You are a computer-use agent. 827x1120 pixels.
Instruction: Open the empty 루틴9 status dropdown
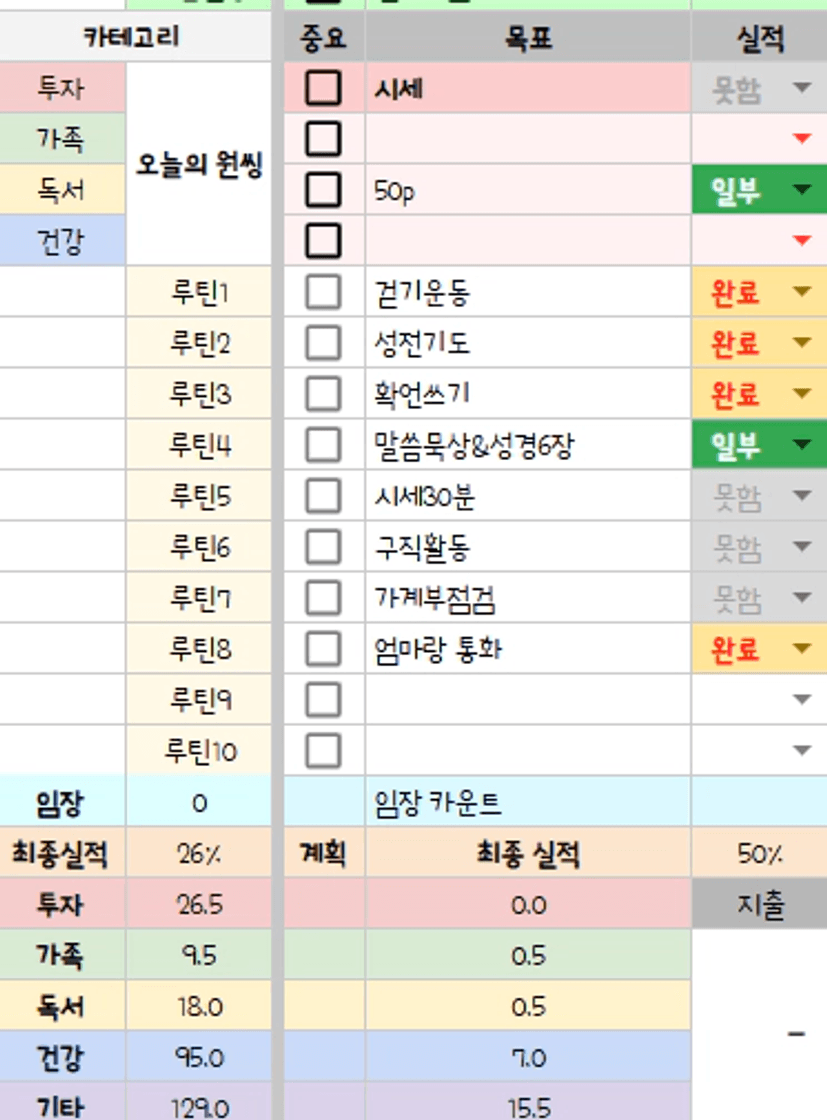(x=801, y=700)
